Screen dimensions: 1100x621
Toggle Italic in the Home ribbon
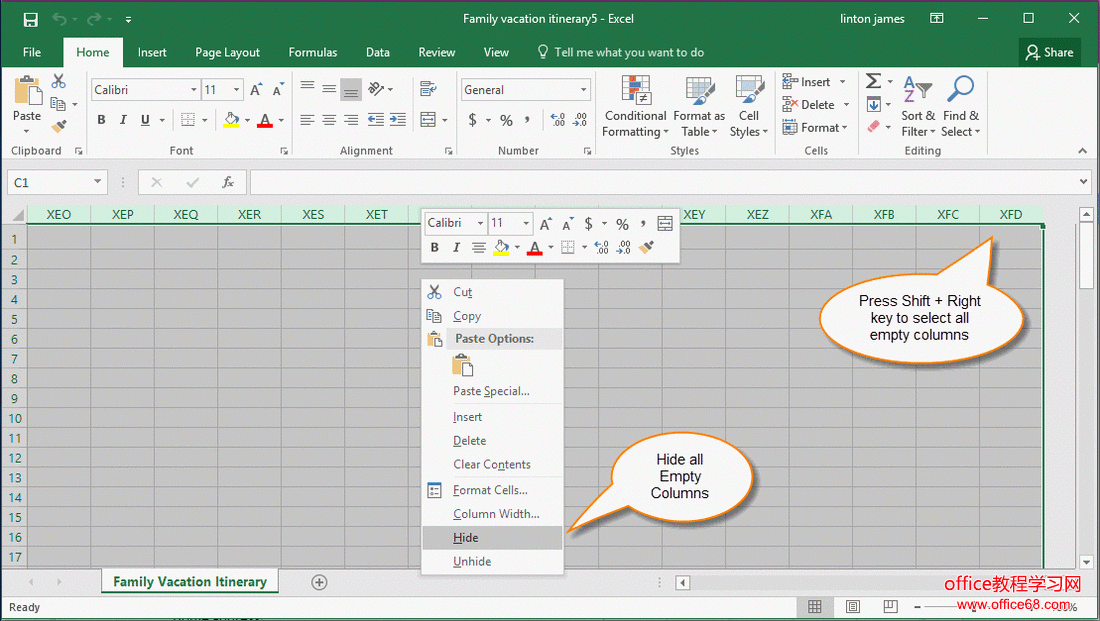[123, 120]
